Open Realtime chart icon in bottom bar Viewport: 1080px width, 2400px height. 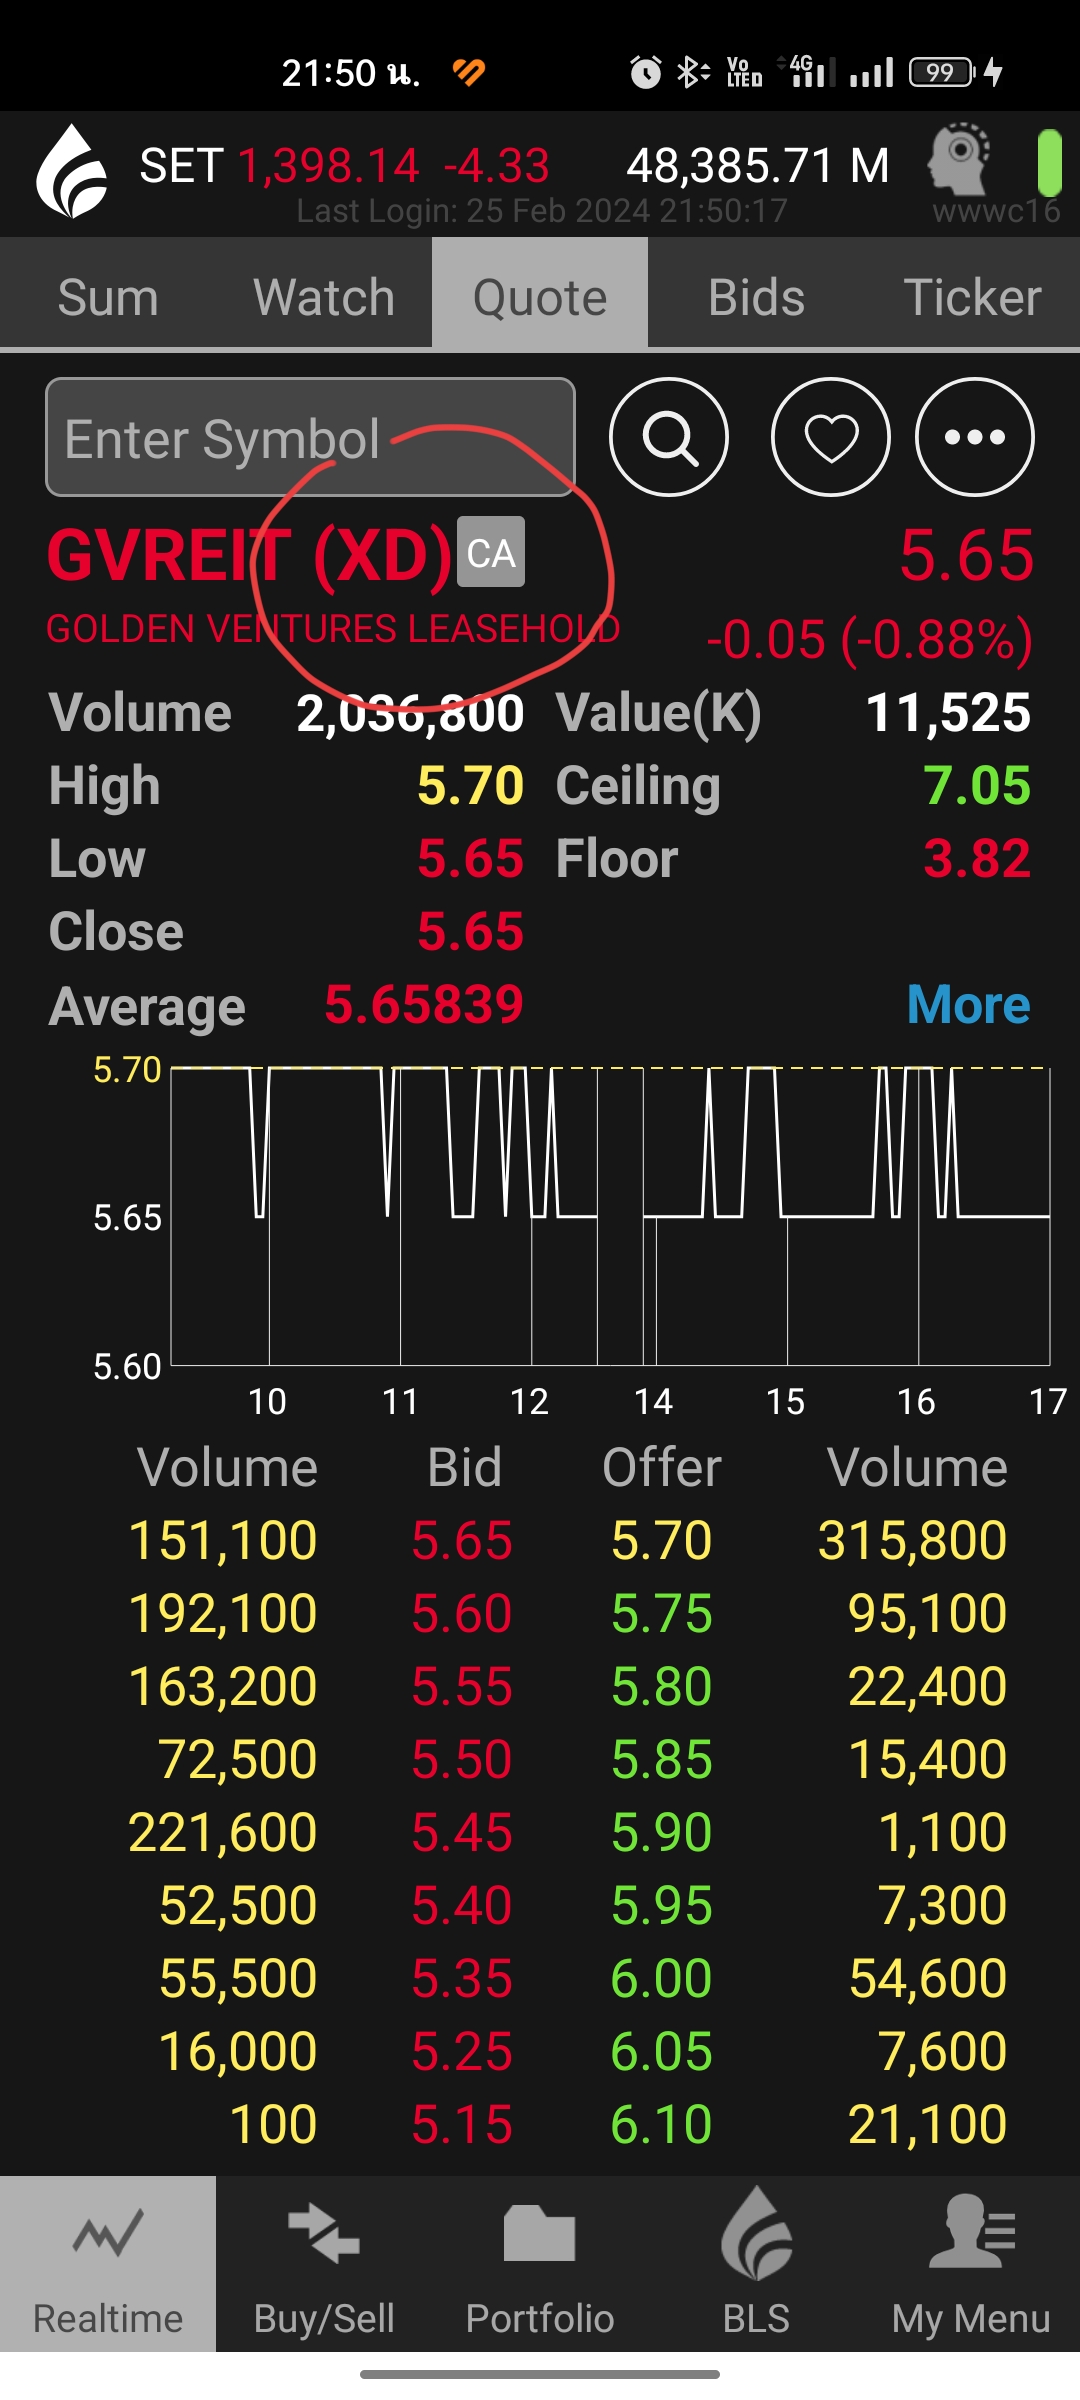[108, 2233]
